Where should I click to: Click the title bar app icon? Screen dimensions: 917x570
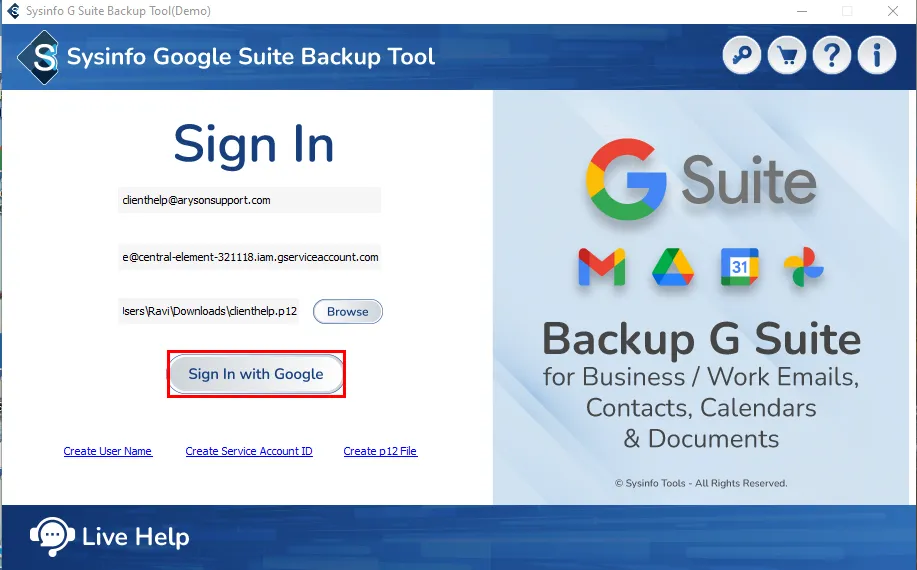[13, 11]
